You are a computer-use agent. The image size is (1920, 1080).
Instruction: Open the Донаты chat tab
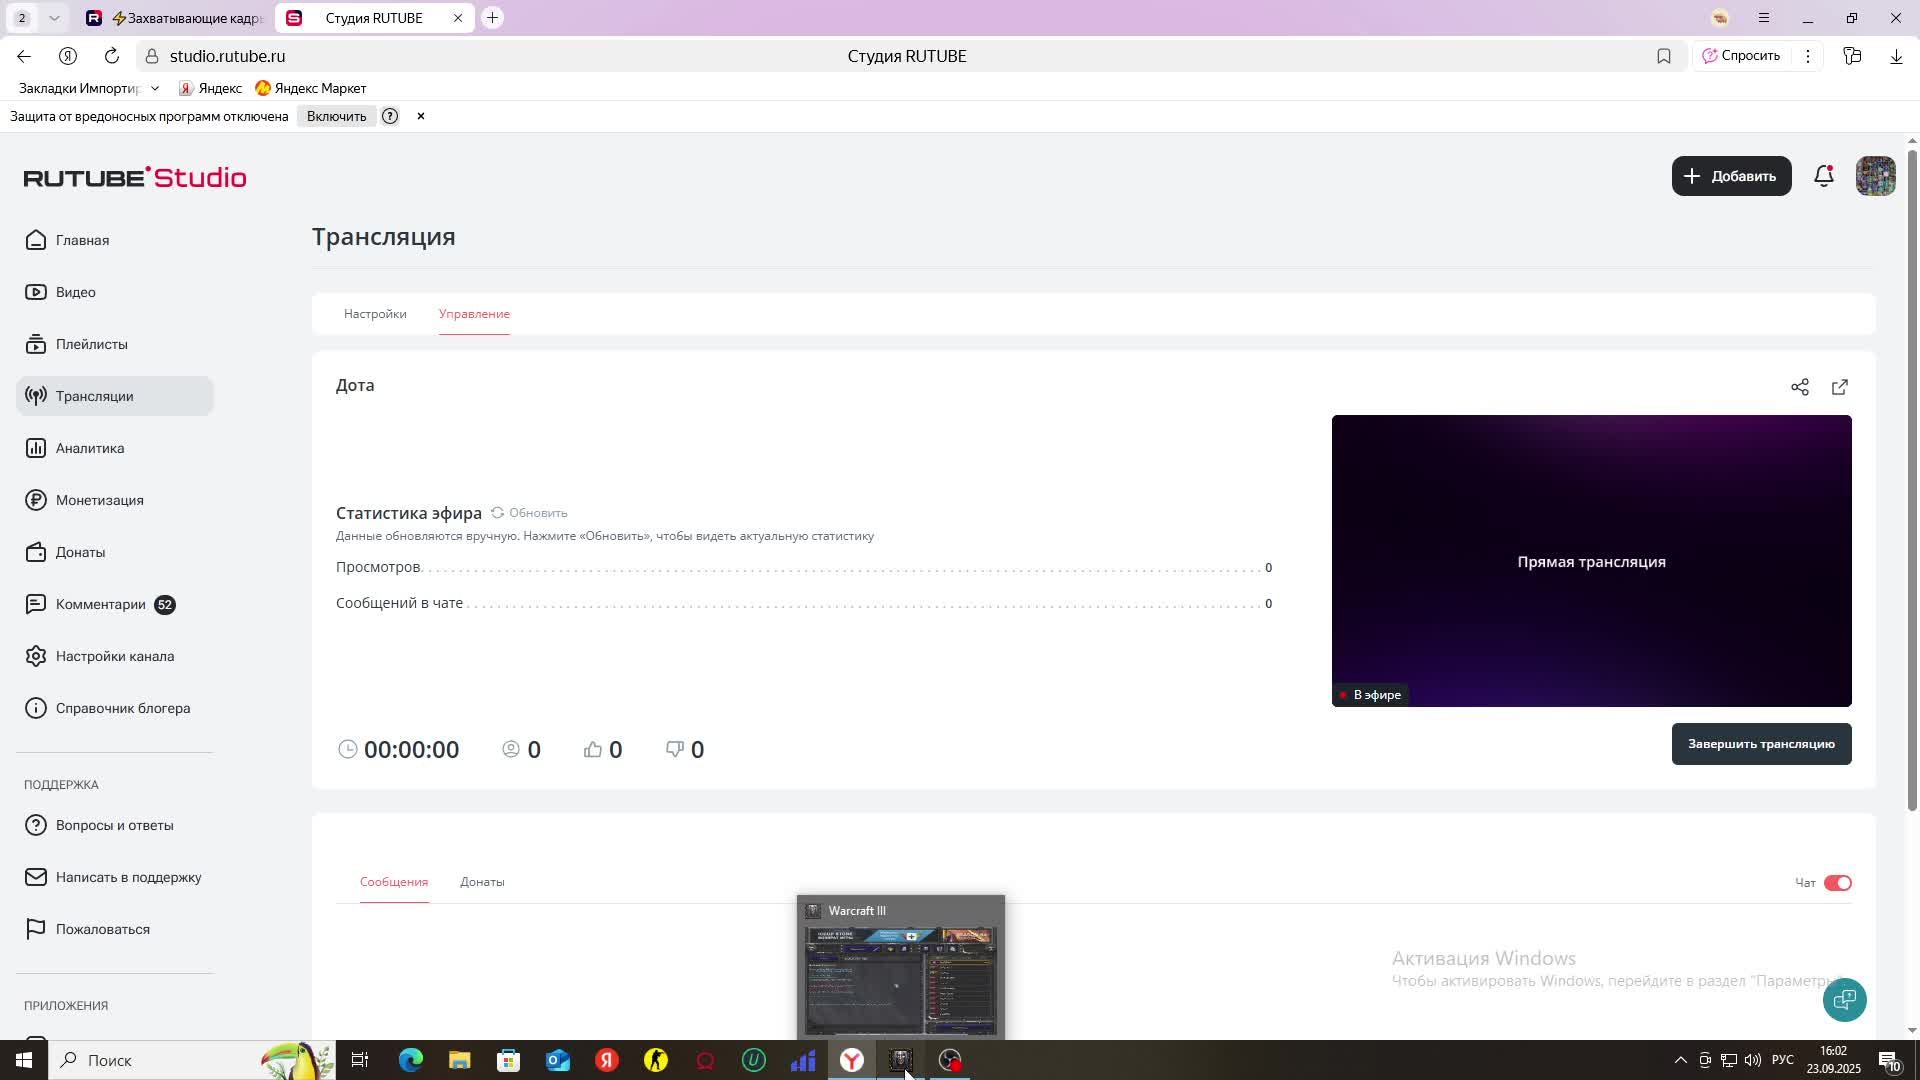tap(482, 882)
